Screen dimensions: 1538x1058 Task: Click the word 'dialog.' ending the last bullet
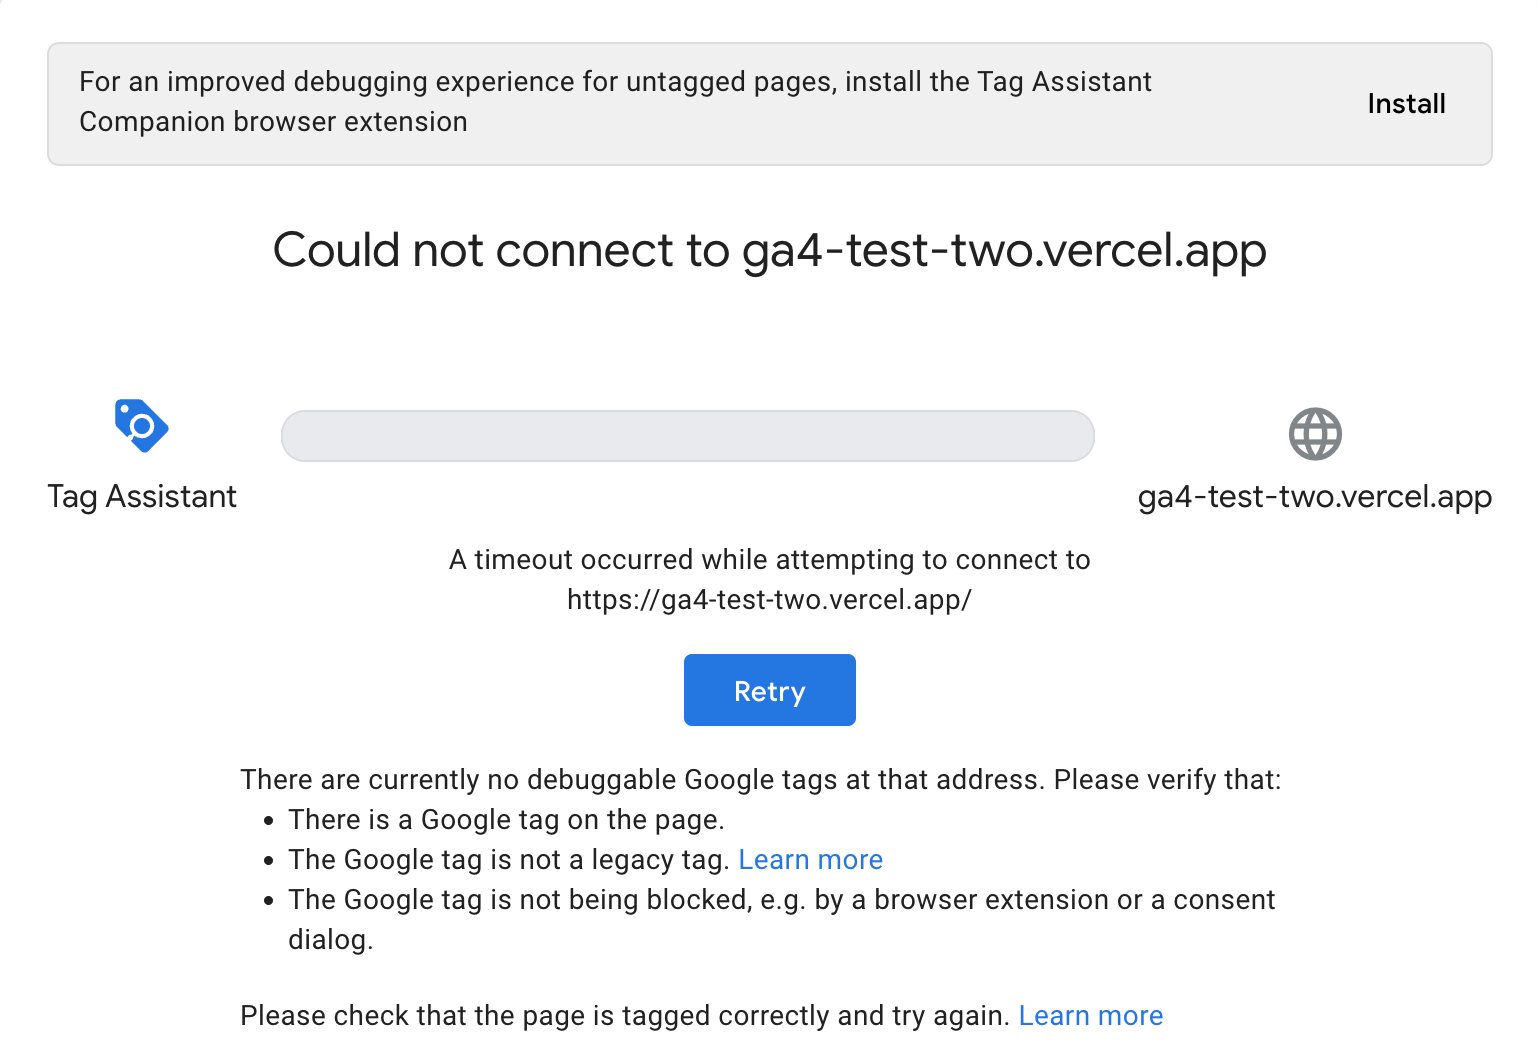pos(331,940)
